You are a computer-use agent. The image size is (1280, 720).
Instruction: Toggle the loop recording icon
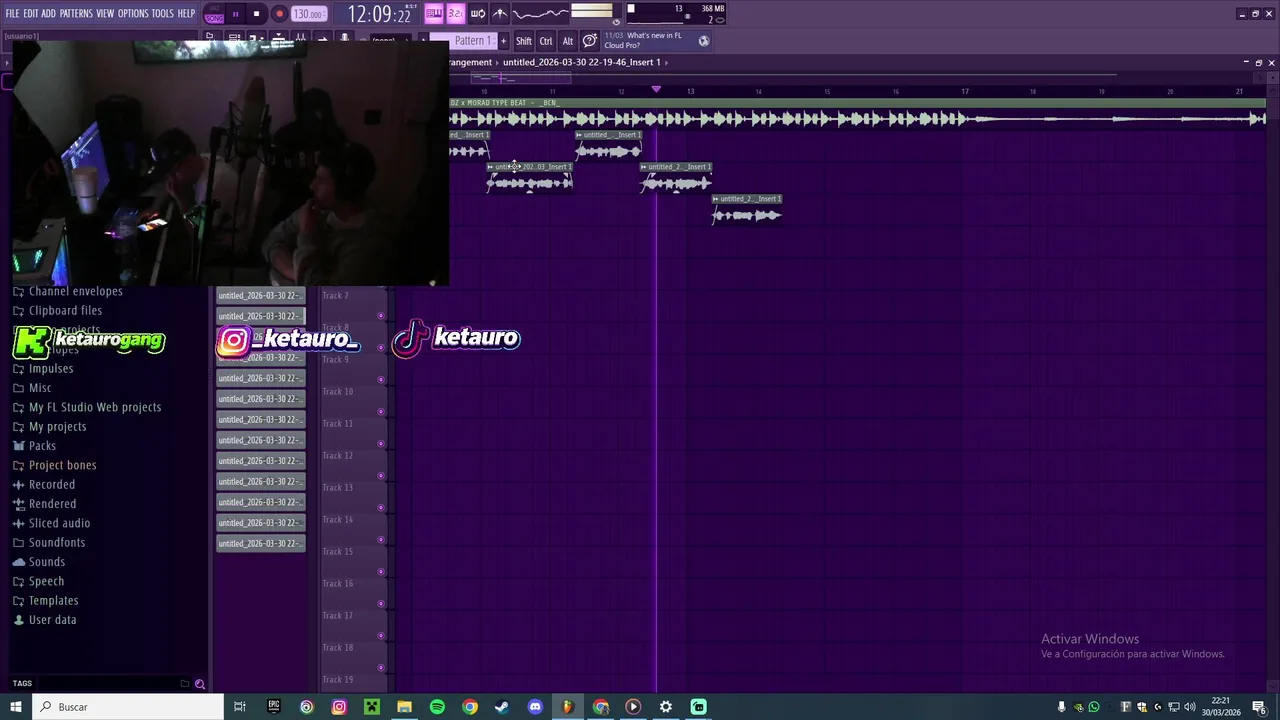pos(478,13)
